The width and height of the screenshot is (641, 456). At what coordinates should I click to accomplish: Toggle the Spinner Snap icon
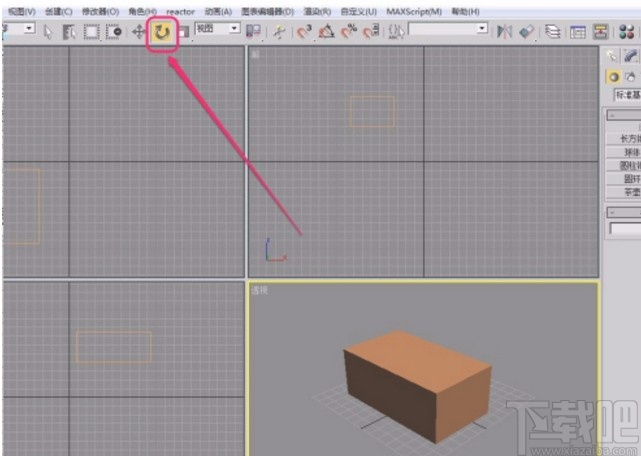(371, 31)
